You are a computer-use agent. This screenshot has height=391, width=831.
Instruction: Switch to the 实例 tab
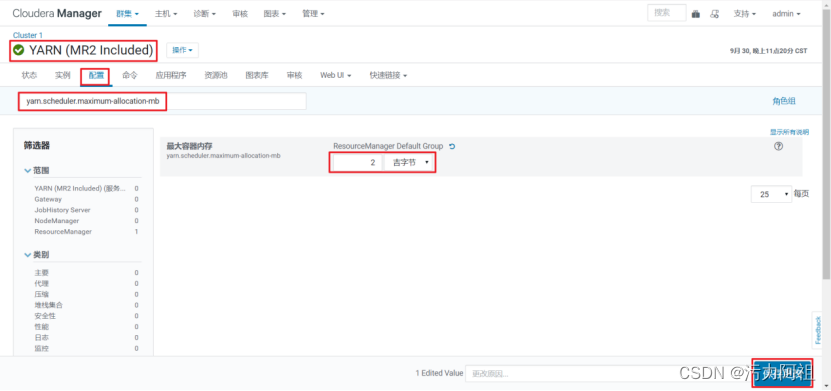(x=63, y=75)
